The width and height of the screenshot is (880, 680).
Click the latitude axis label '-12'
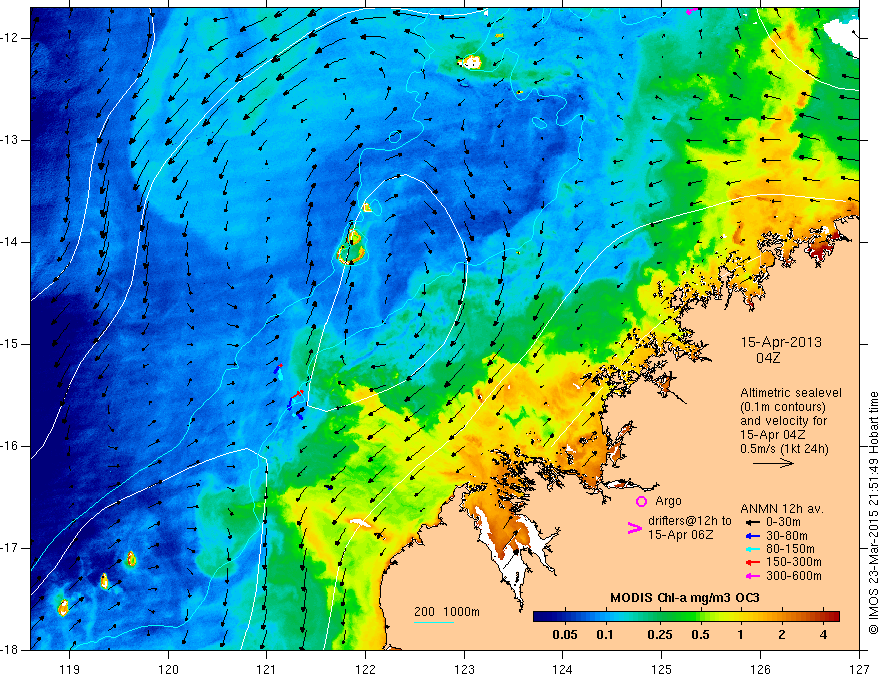coord(10,38)
